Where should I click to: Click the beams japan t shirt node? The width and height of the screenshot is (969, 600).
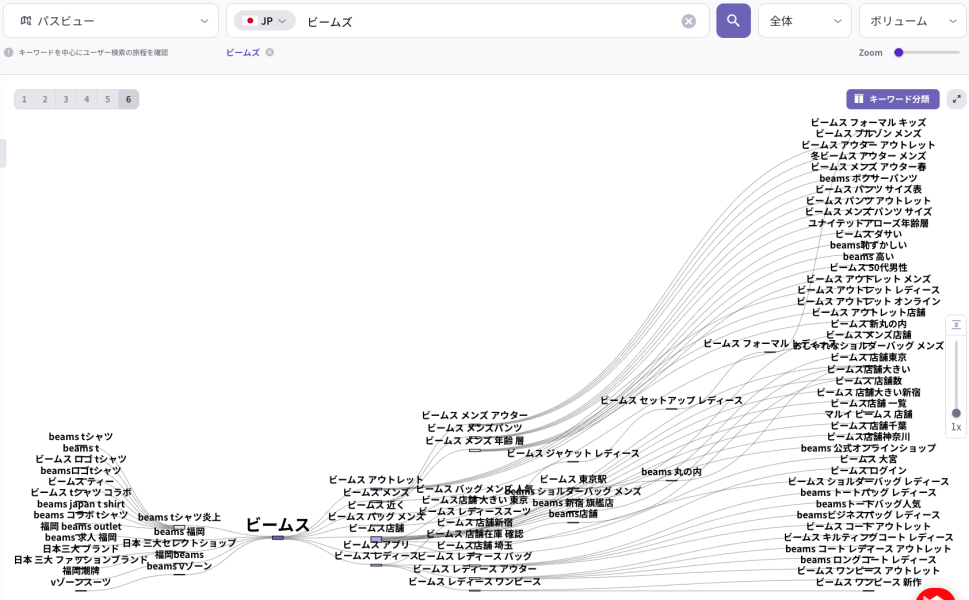[81, 504]
